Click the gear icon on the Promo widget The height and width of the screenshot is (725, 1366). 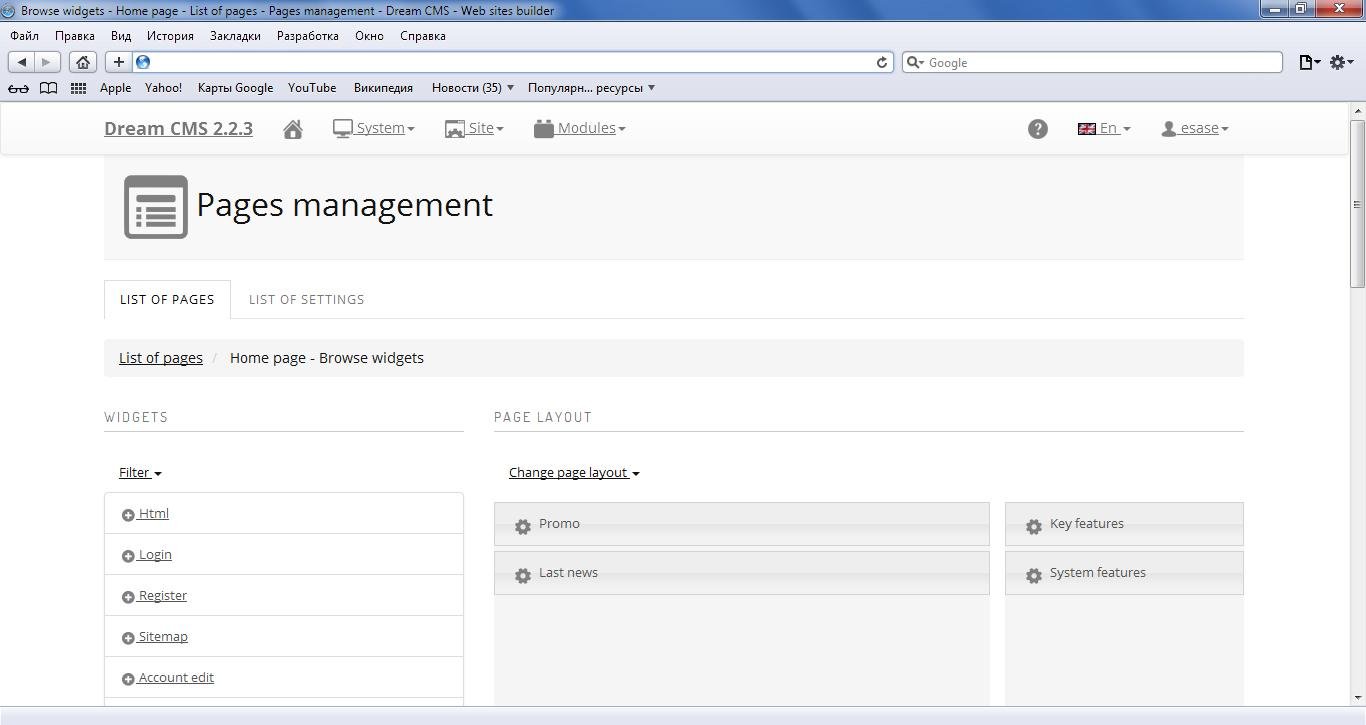point(521,524)
